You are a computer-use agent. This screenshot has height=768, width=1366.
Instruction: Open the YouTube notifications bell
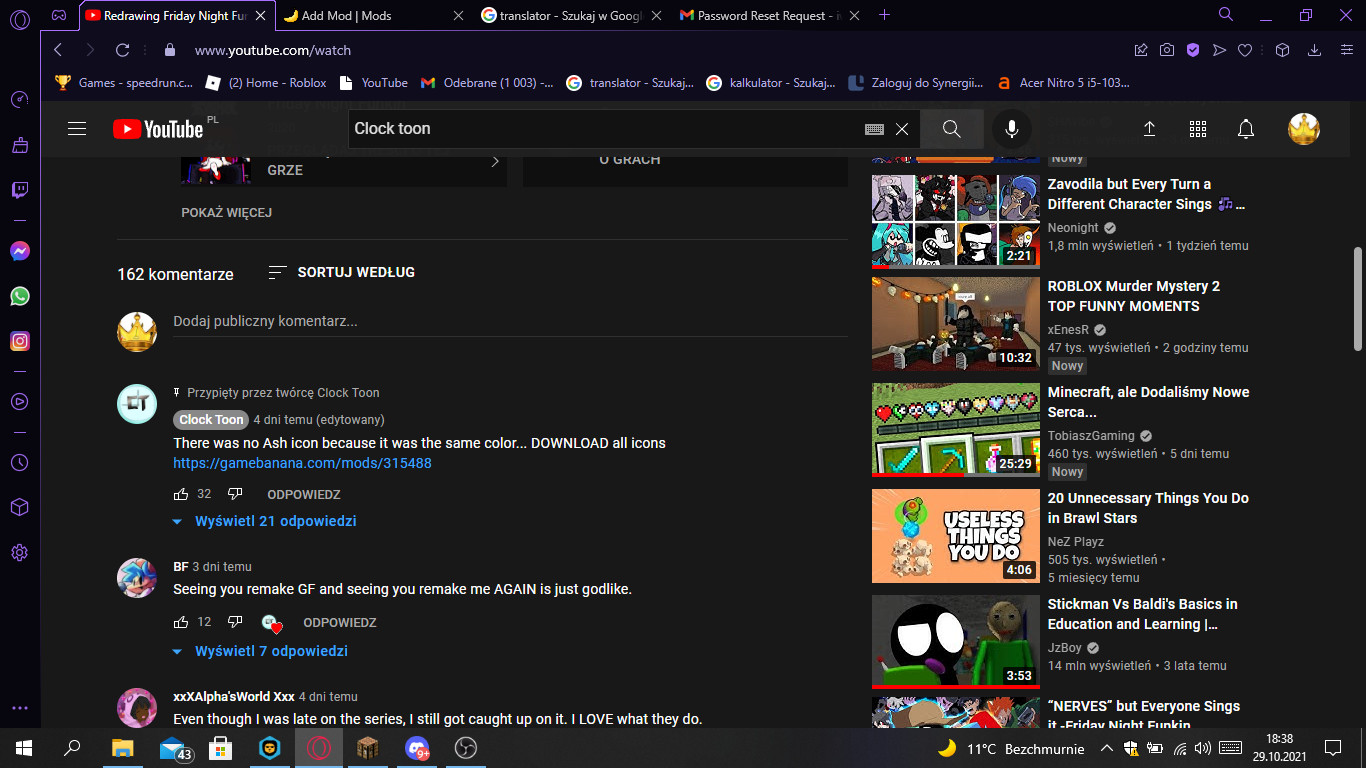coord(1245,129)
